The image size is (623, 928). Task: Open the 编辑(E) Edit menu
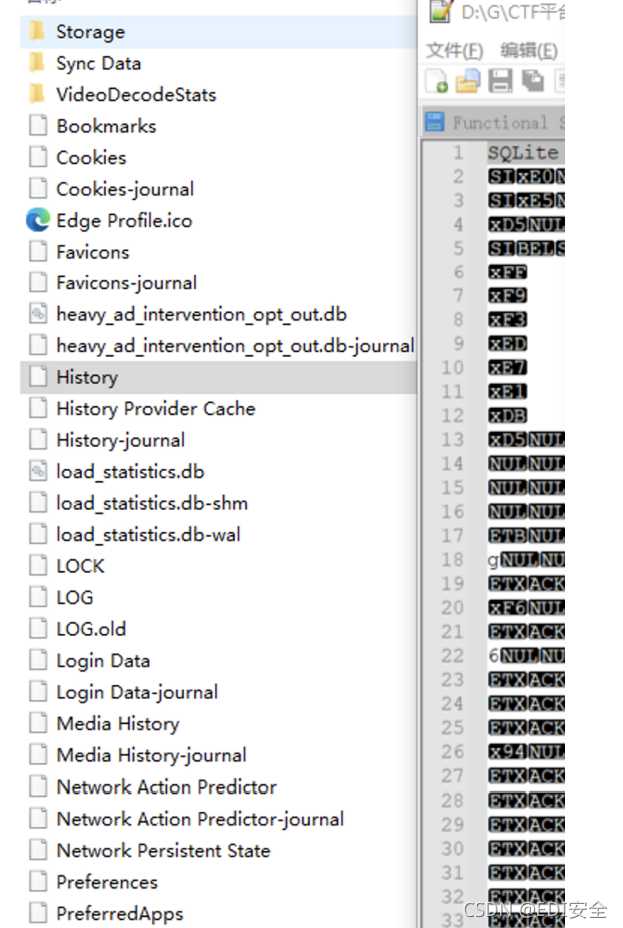(x=529, y=50)
